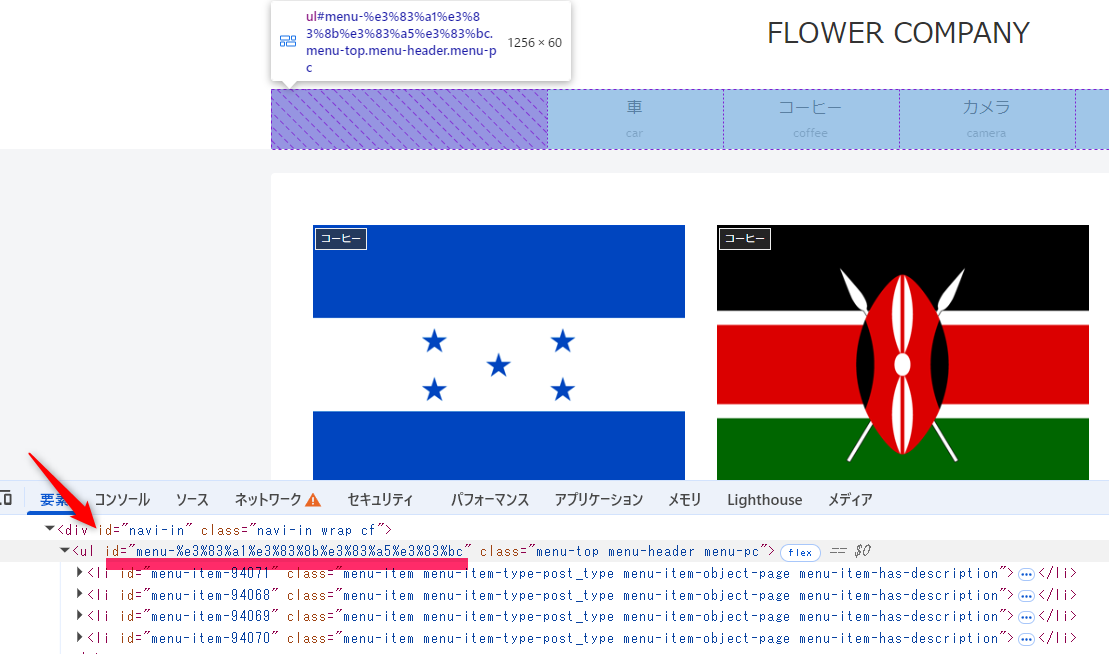The width and height of the screenshot is (1109, 654).
Task: Expand the menu-item-94071 li node arrow
Action: pos(81,573)
